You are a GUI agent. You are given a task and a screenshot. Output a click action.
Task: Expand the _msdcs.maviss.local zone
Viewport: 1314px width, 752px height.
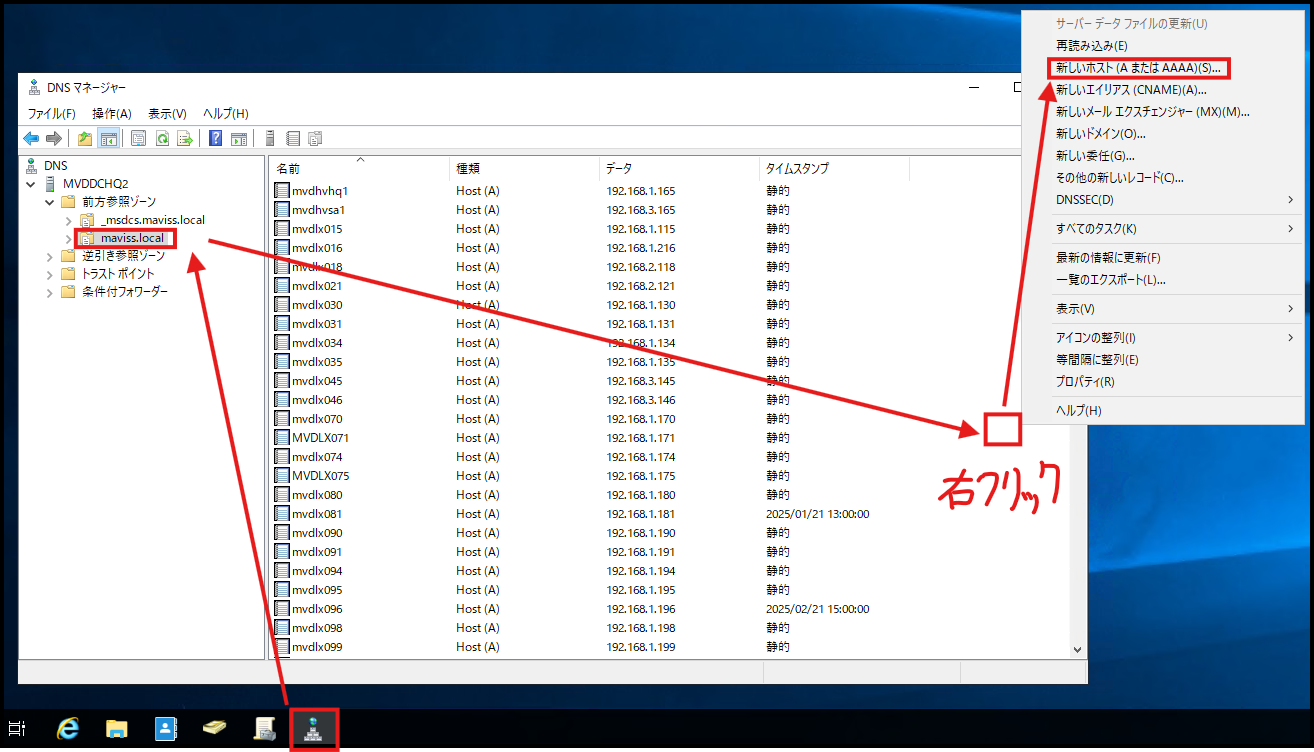[x=68, y=220]
